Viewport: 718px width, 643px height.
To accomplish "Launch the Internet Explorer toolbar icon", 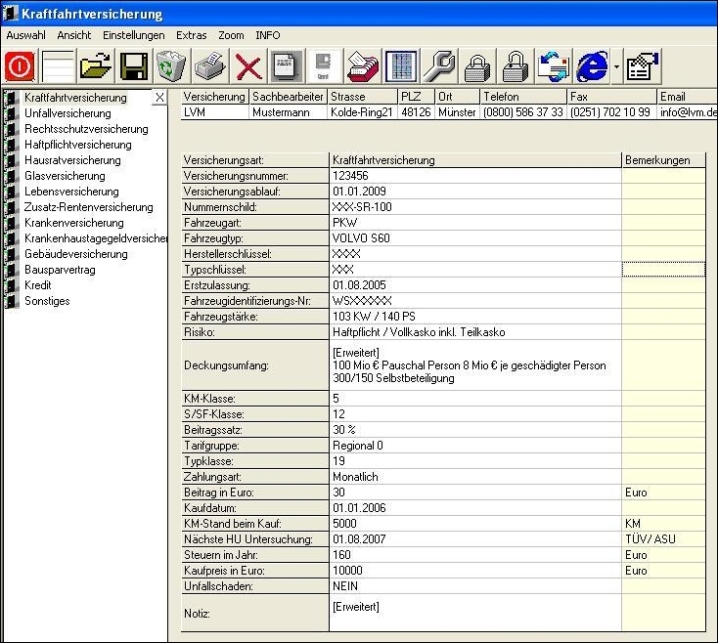I will pyautogui.click(x=594, y=66).
